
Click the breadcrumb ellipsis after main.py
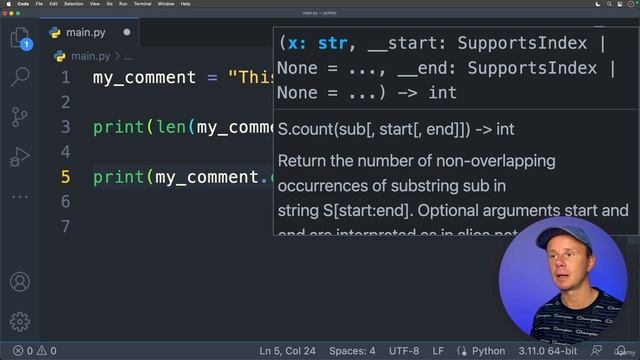point(128,57)
